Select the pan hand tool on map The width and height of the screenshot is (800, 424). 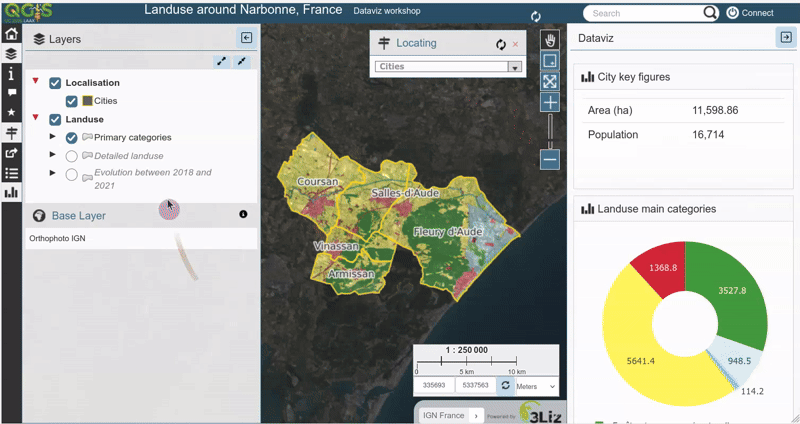point(550,40)
